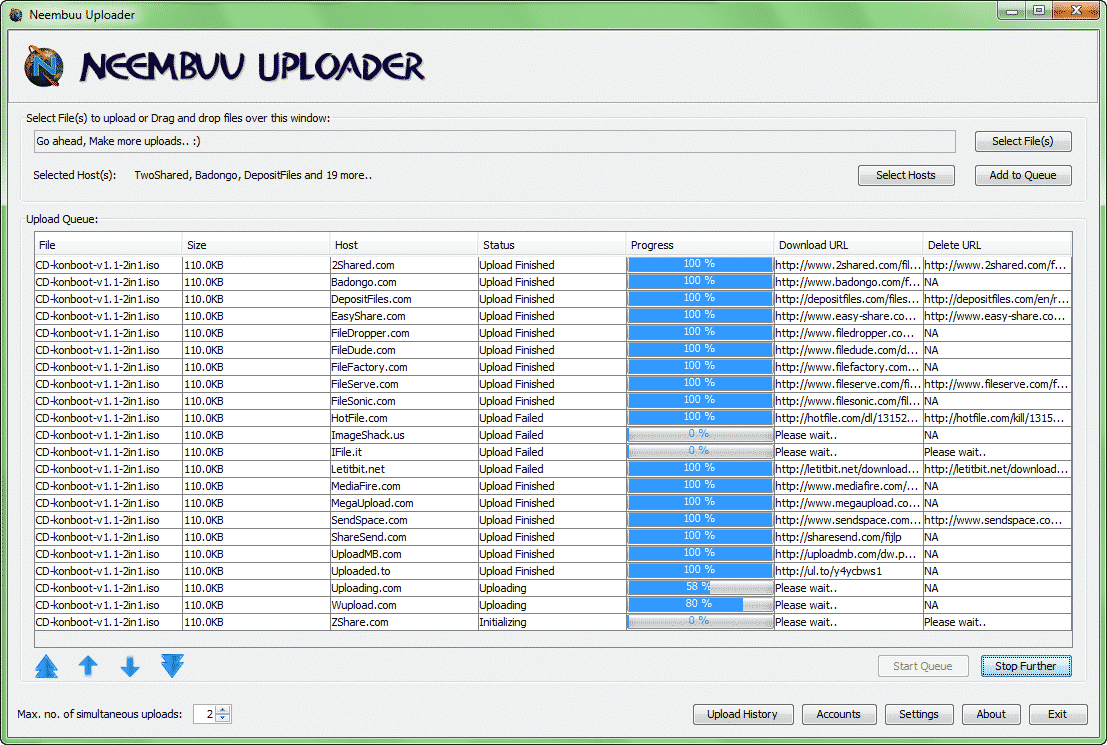This screenshot has width=1107, height=745.
Task: Click the move up arrow icon
Action: tap(88, 666)
